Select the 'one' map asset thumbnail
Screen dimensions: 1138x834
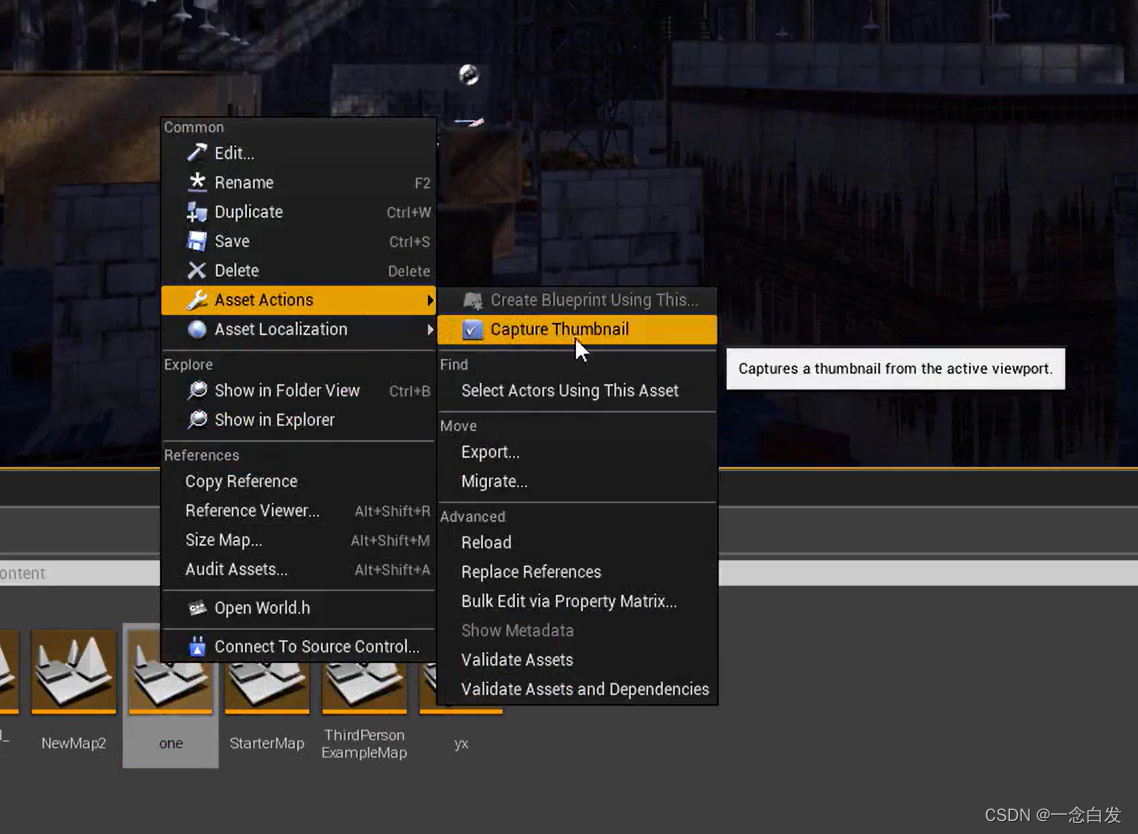[171, 686]
